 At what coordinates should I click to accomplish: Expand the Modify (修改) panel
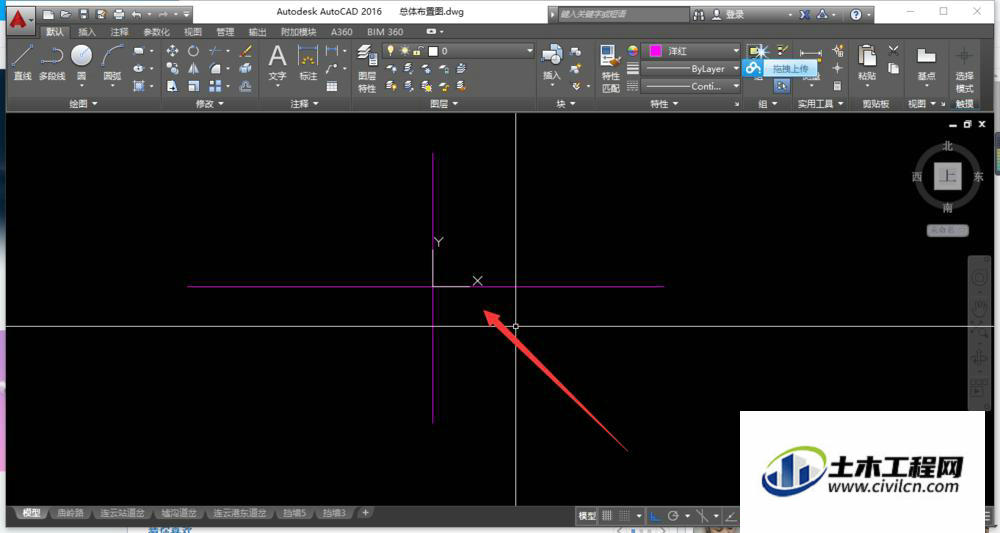[x=210, y=103]
